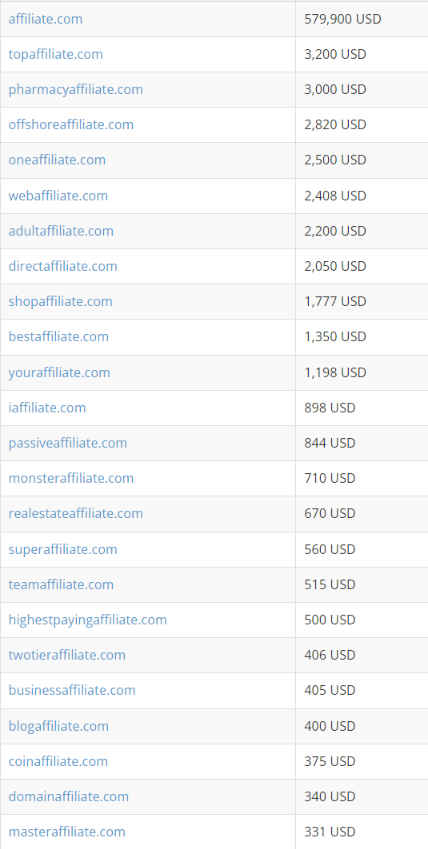
Task: Click masteraffiliate.com link
Action: 67,832
